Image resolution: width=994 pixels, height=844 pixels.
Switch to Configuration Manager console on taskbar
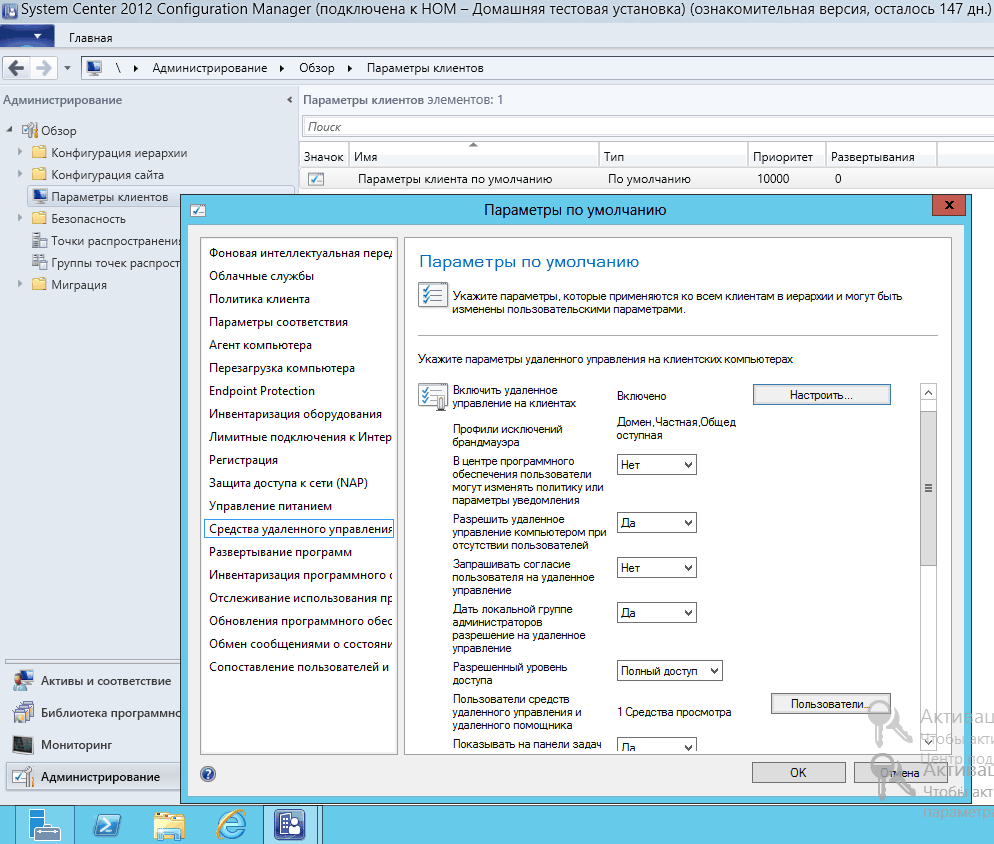[x=290, y=825]
